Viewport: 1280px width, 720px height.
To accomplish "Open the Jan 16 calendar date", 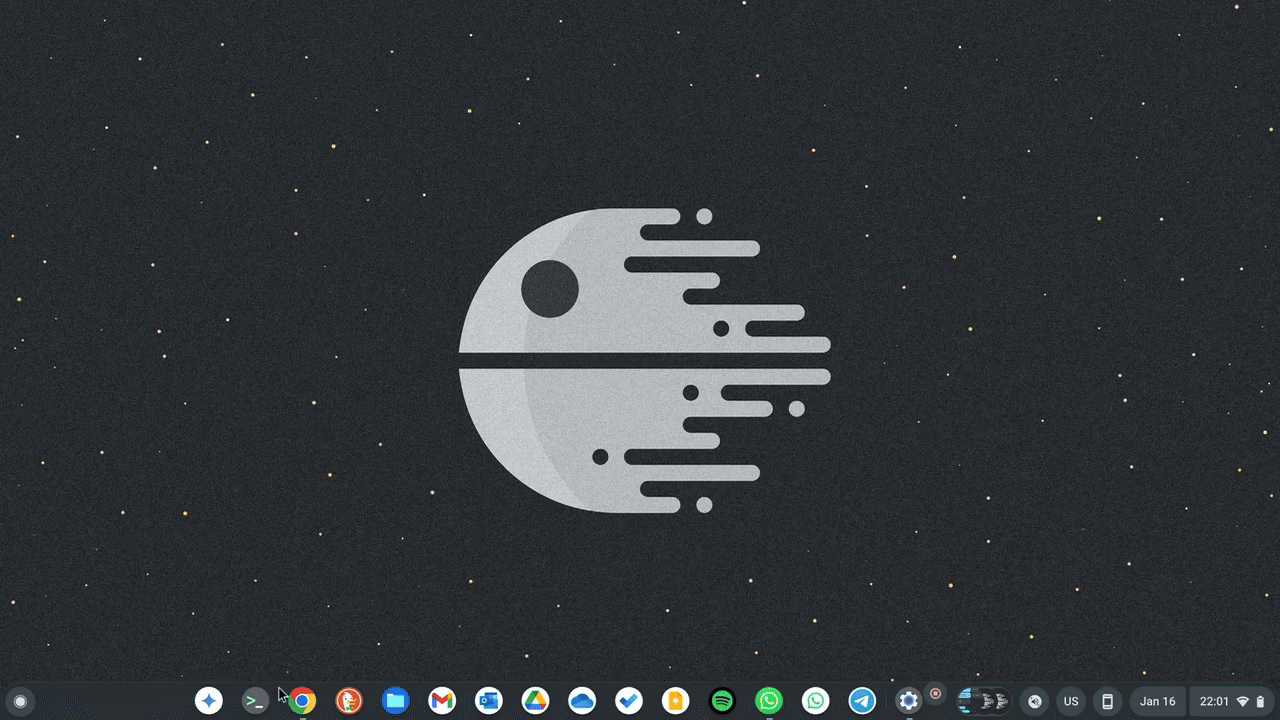I will tap(1158, 701).
